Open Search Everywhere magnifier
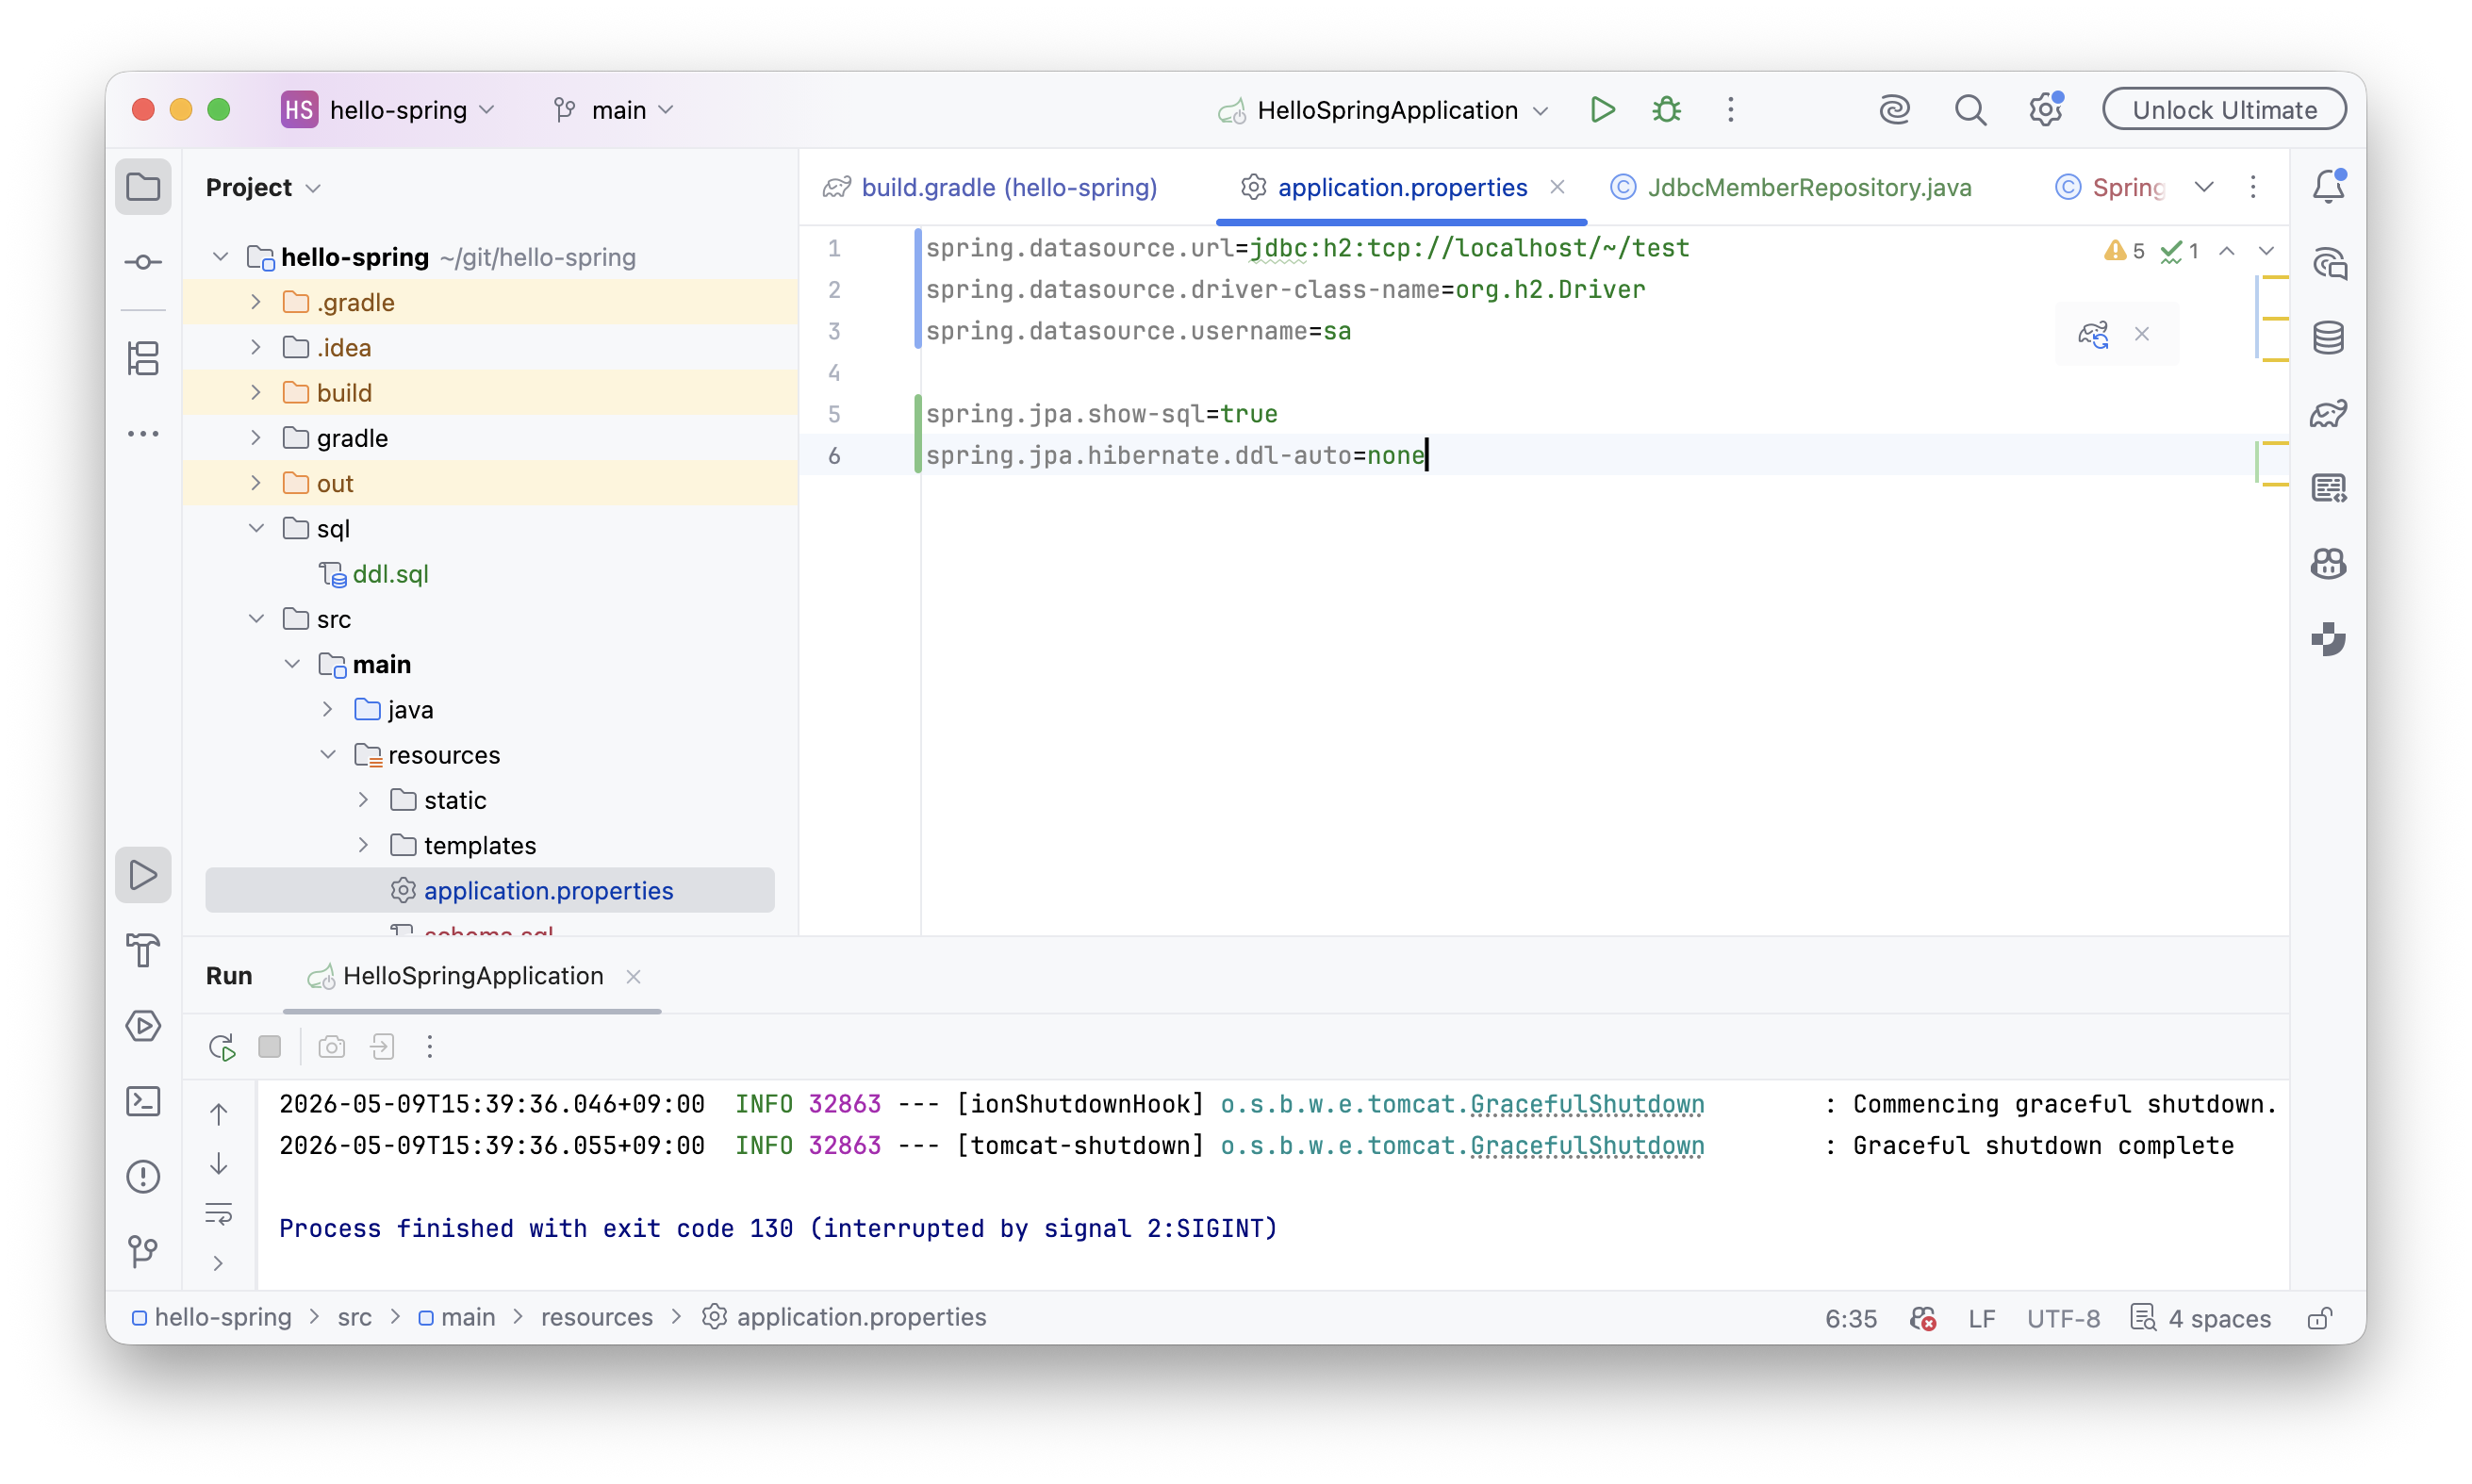Screen dimensions: 2472x1484 (x=1970, y=109)
